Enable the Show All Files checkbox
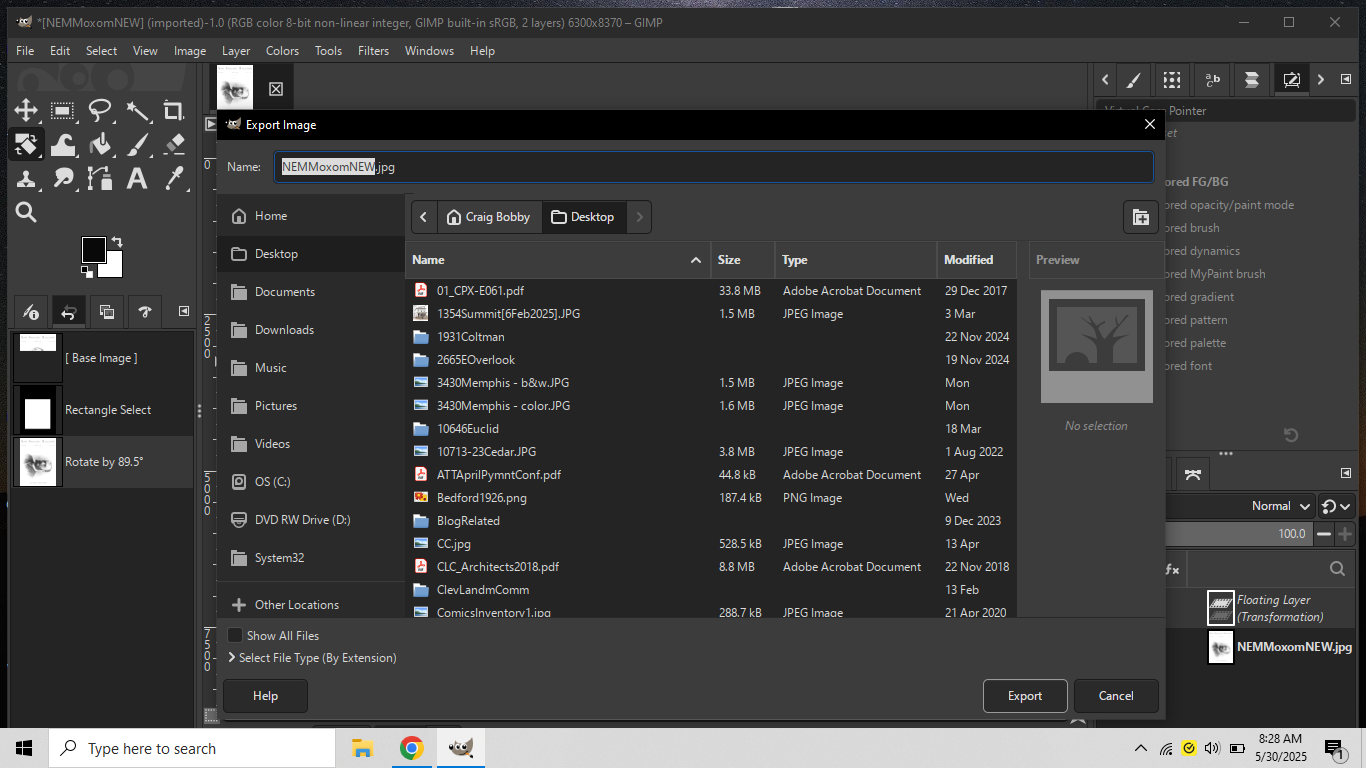 (235, 636)
